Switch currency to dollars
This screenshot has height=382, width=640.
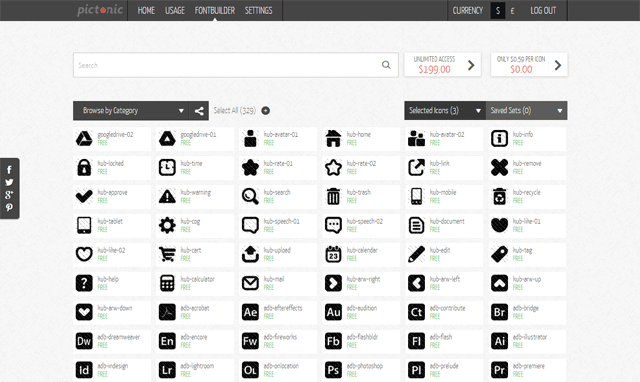click(x=498, y=11)
